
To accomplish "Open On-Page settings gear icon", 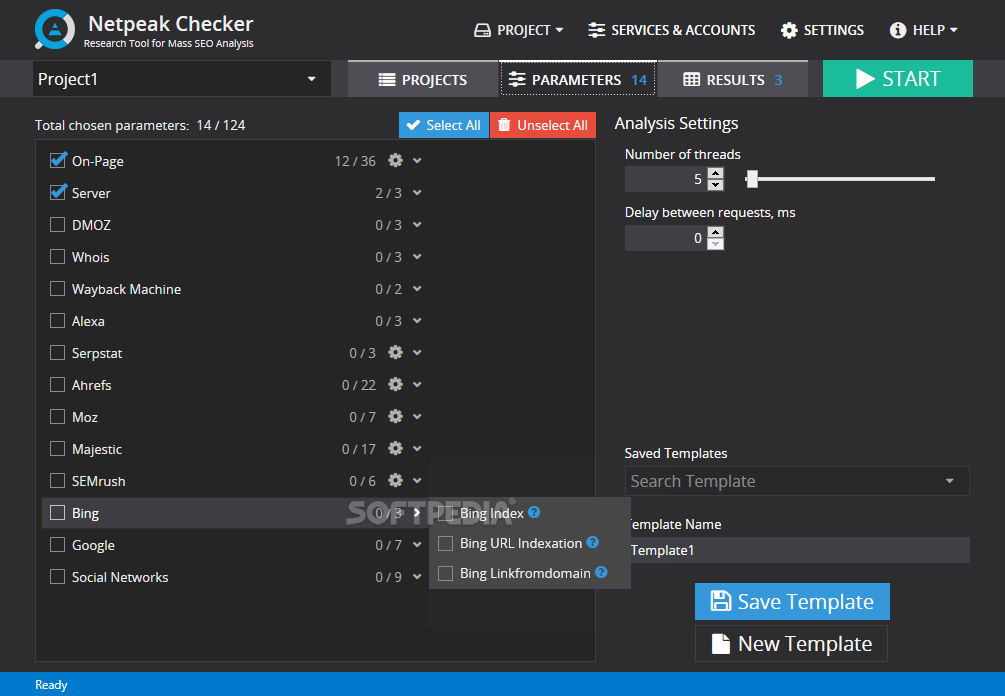I will (x=395, y=160).
